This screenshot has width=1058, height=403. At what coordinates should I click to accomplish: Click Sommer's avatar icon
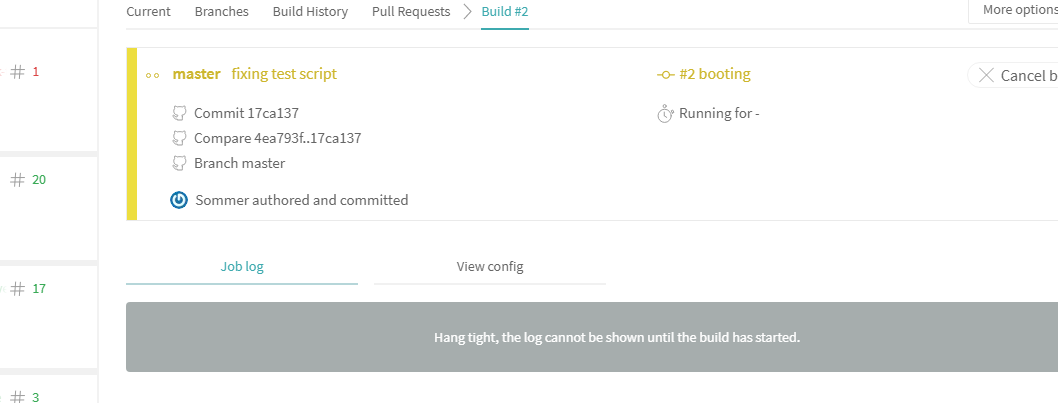click(x=180, y=200)
